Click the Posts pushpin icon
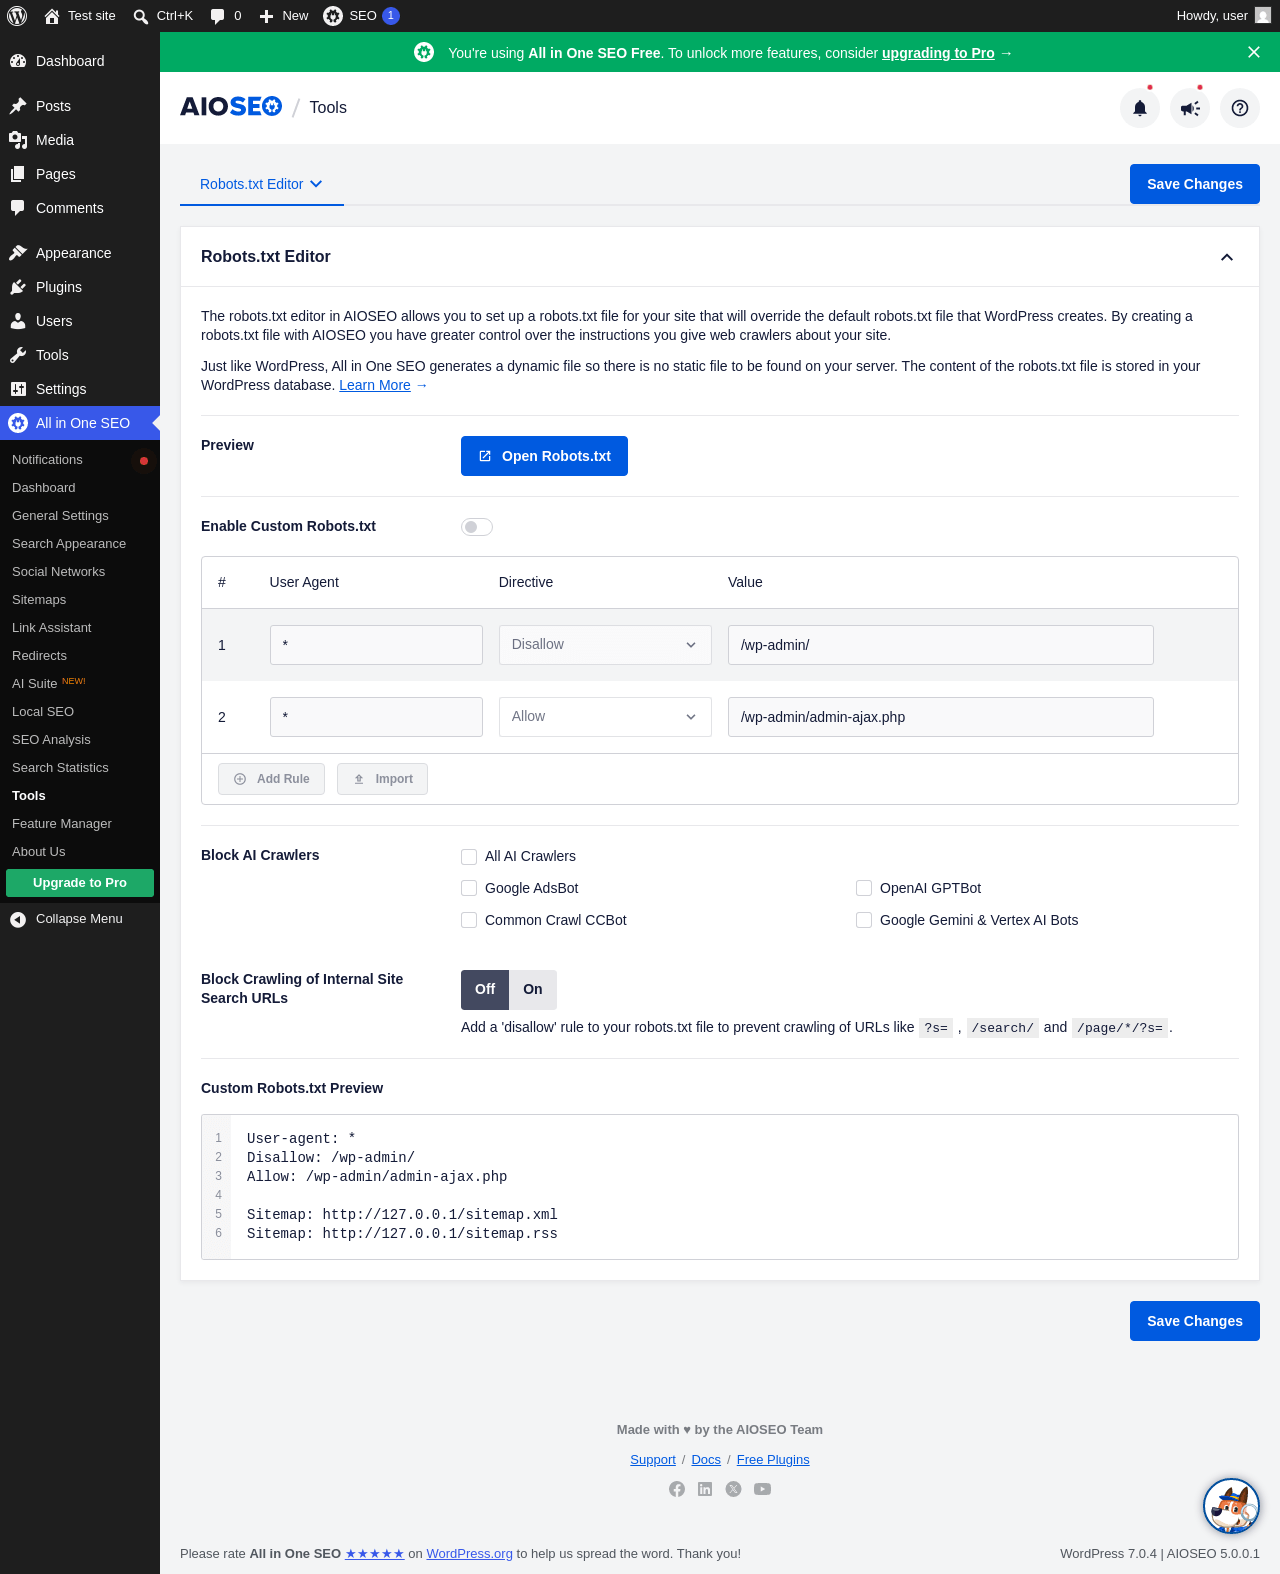1280x1574 pixels. [18, 106]
